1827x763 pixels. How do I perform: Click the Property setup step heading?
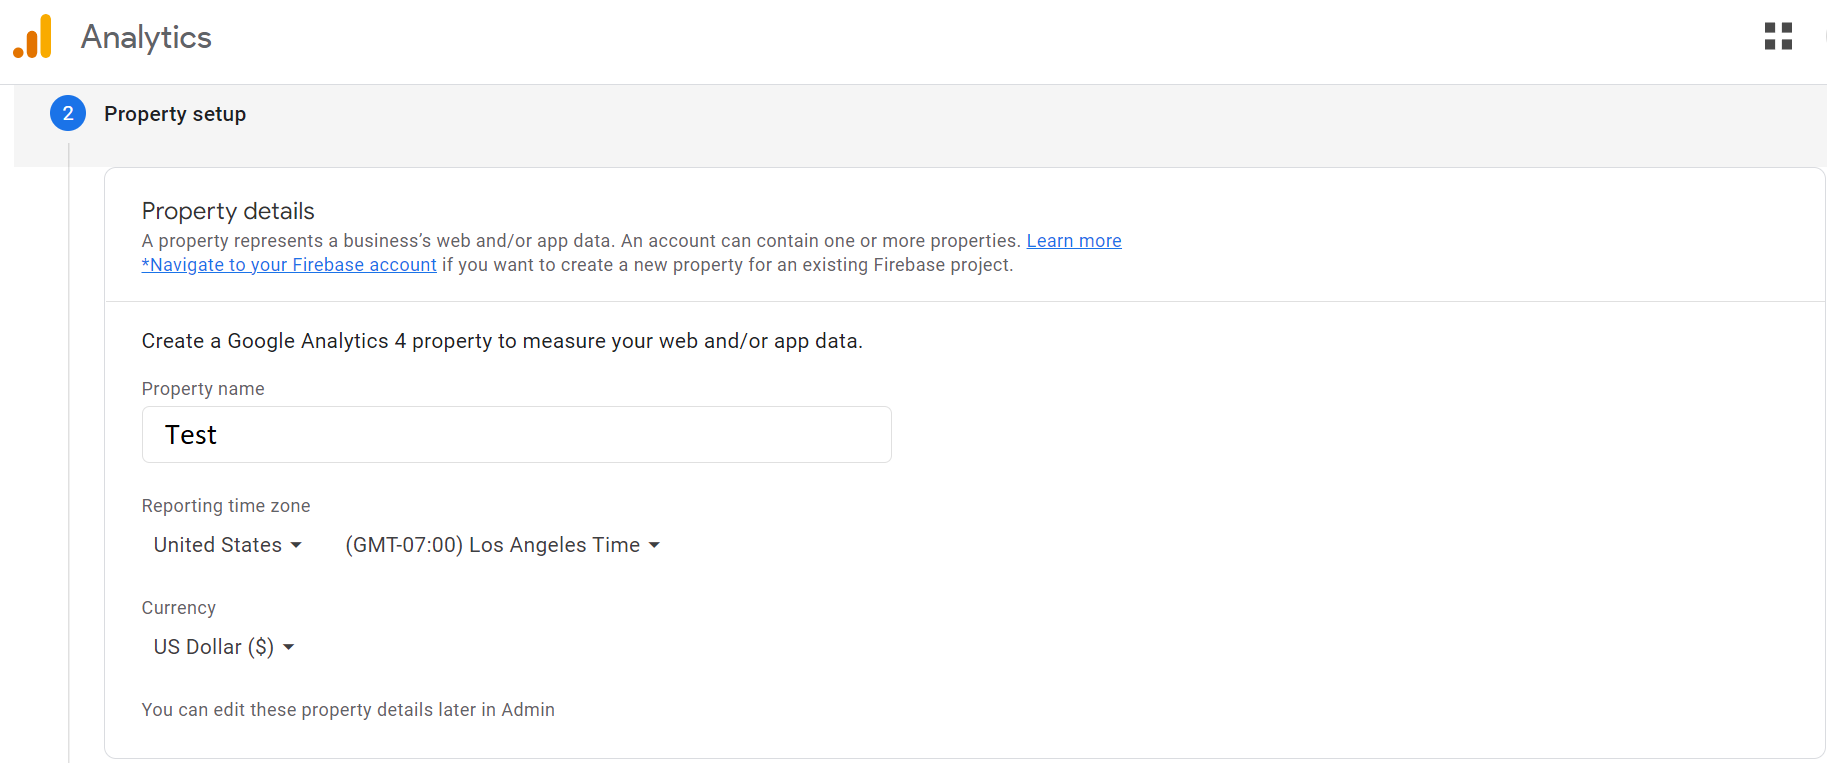click(175, 114)
